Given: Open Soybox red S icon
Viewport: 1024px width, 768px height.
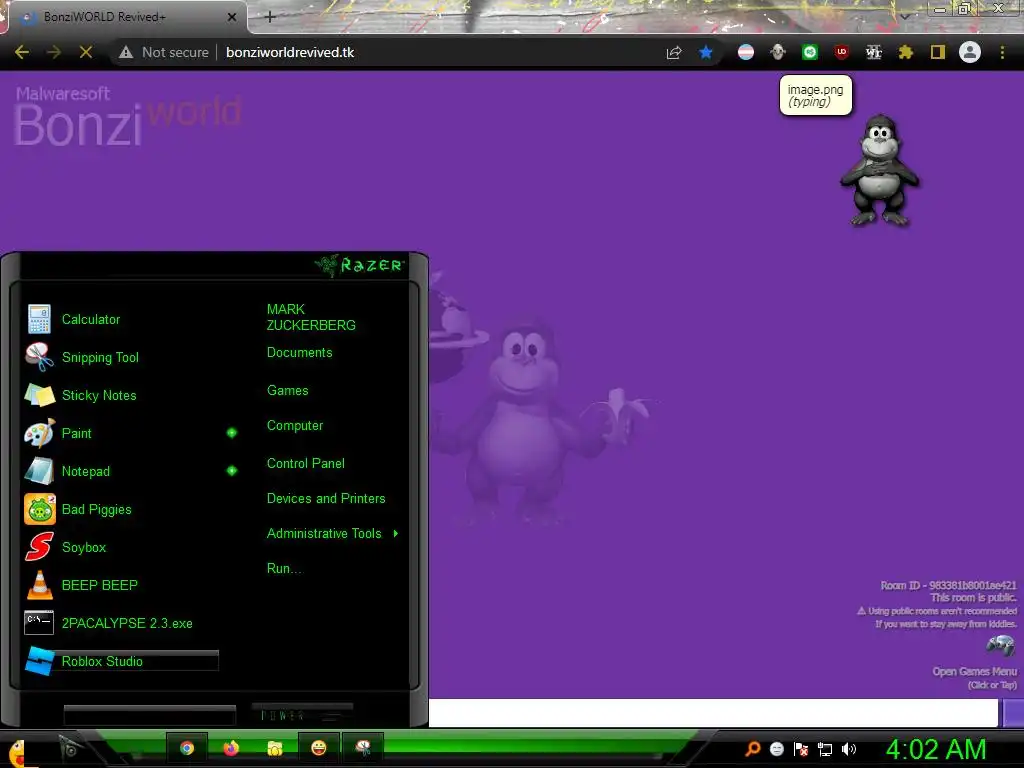Looking at the screenshot, I should point(39,547).
